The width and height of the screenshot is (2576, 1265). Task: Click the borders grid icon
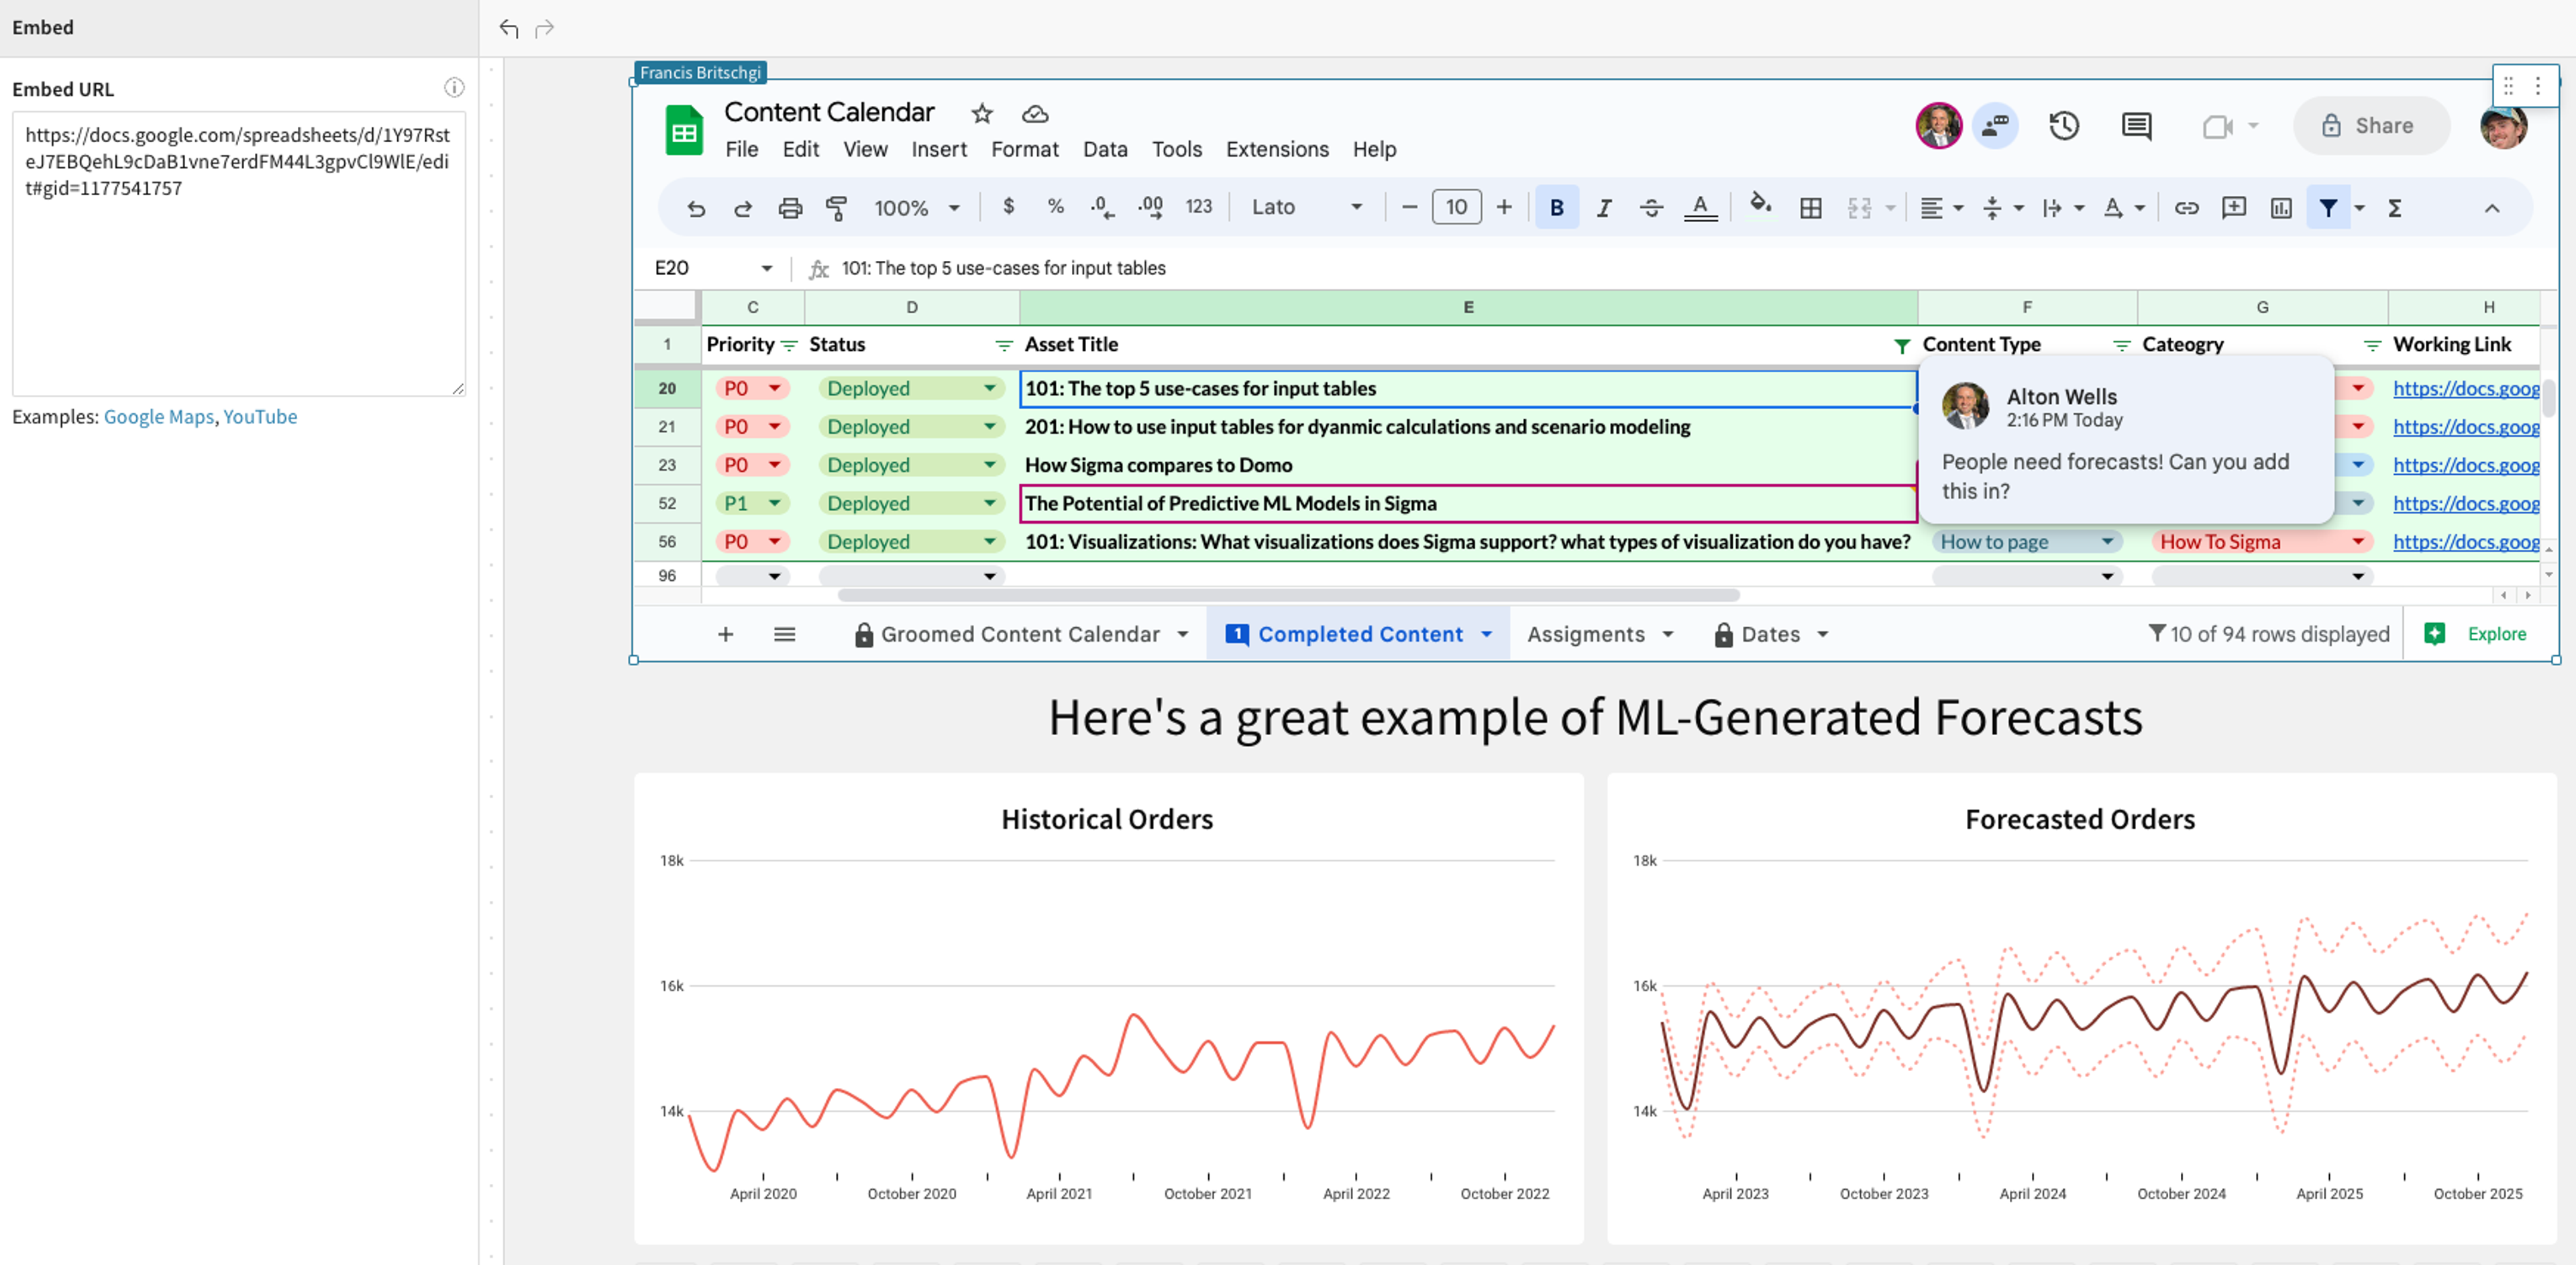1810,207
